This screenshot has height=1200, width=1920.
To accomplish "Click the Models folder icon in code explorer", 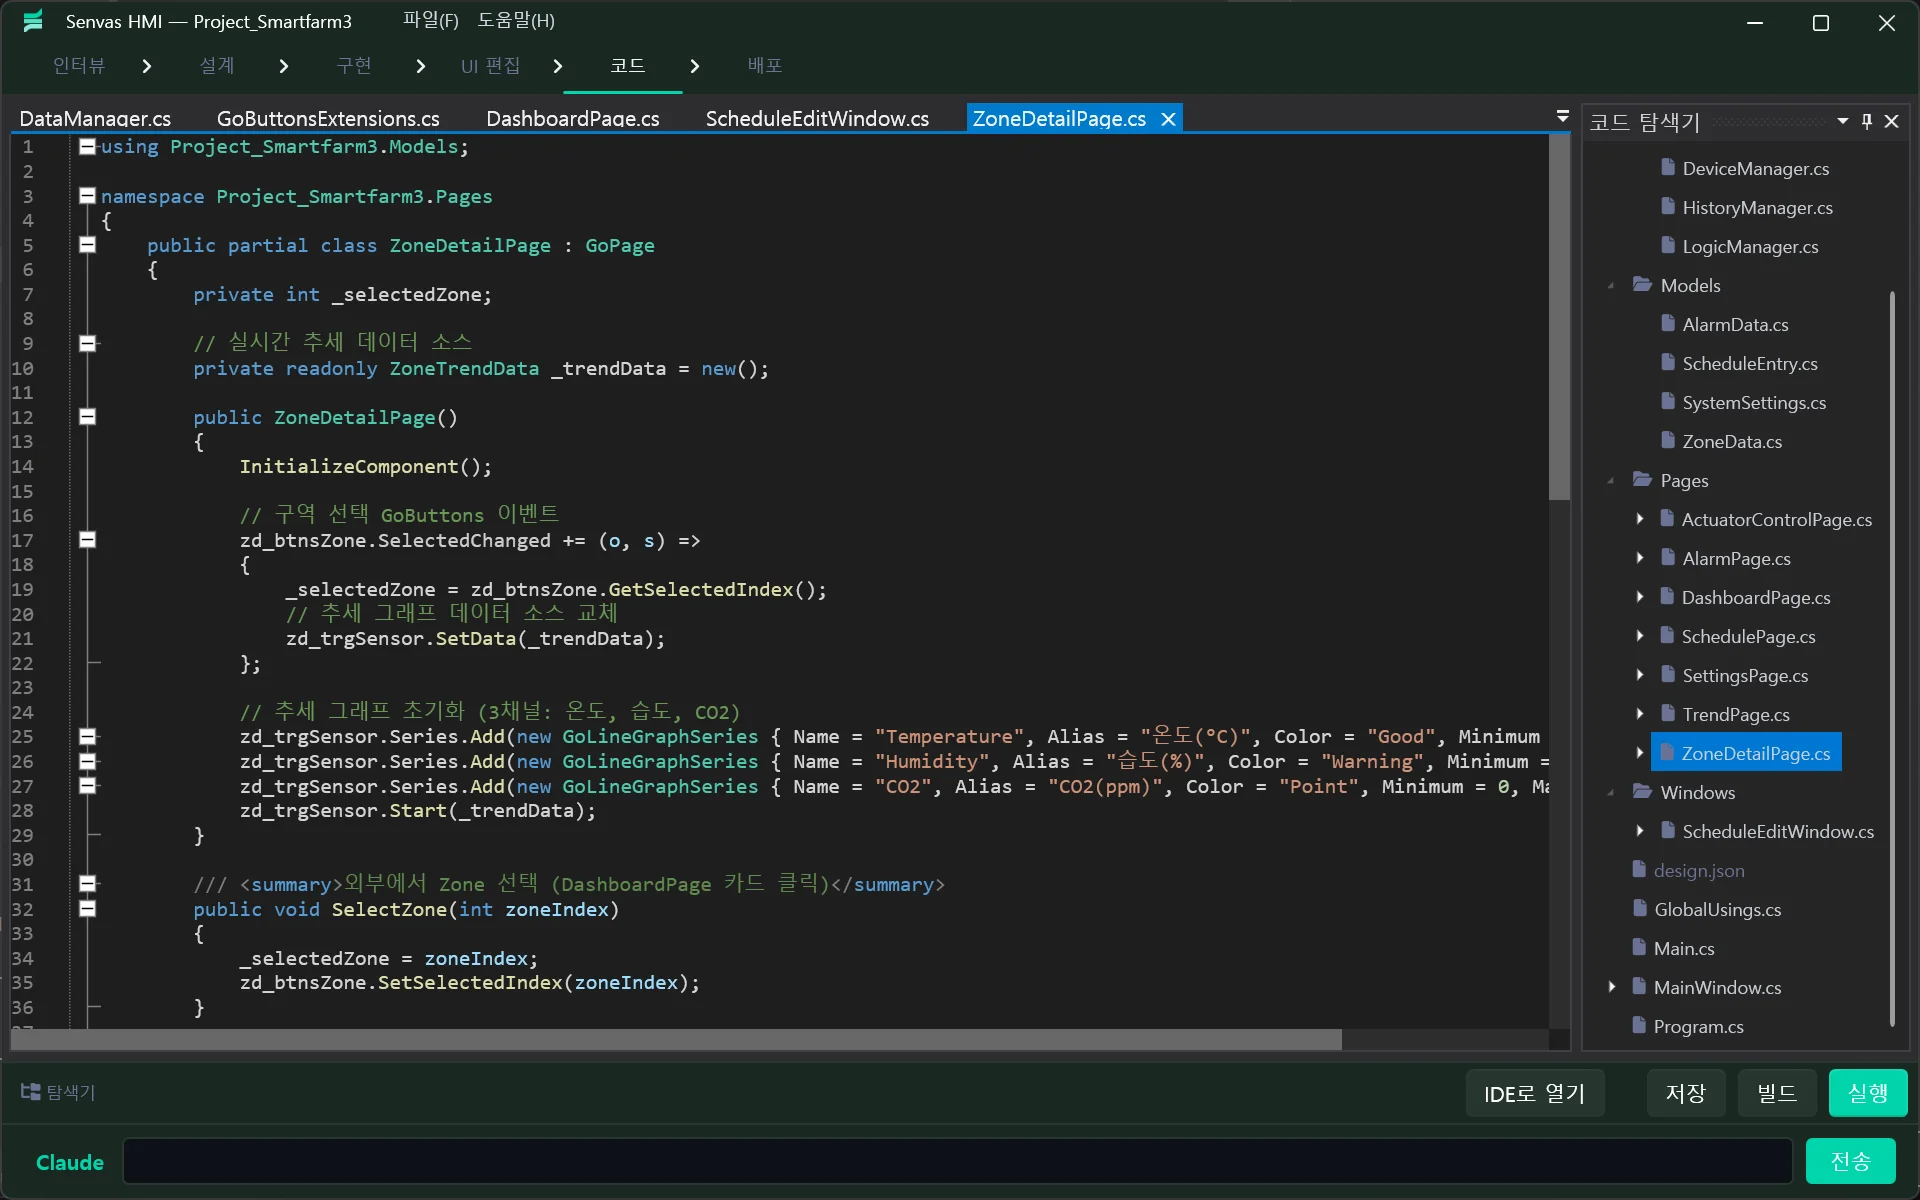I will pyautogui.click(x=1641, y=284).
